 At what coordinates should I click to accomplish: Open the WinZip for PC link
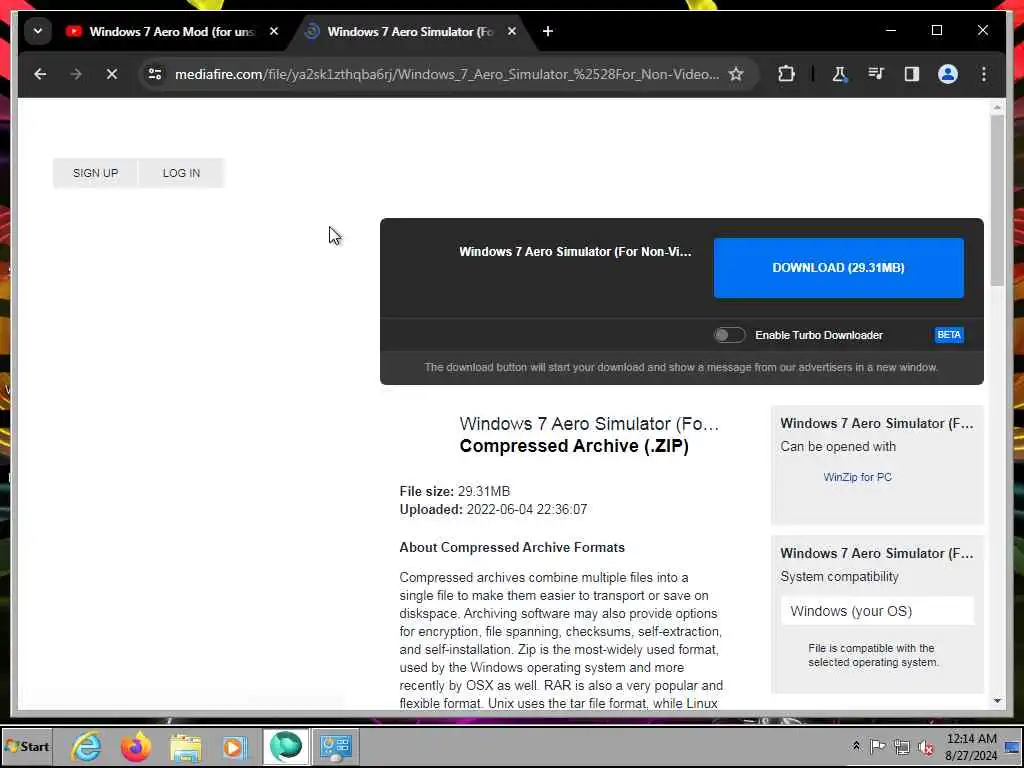coord(857,477)
